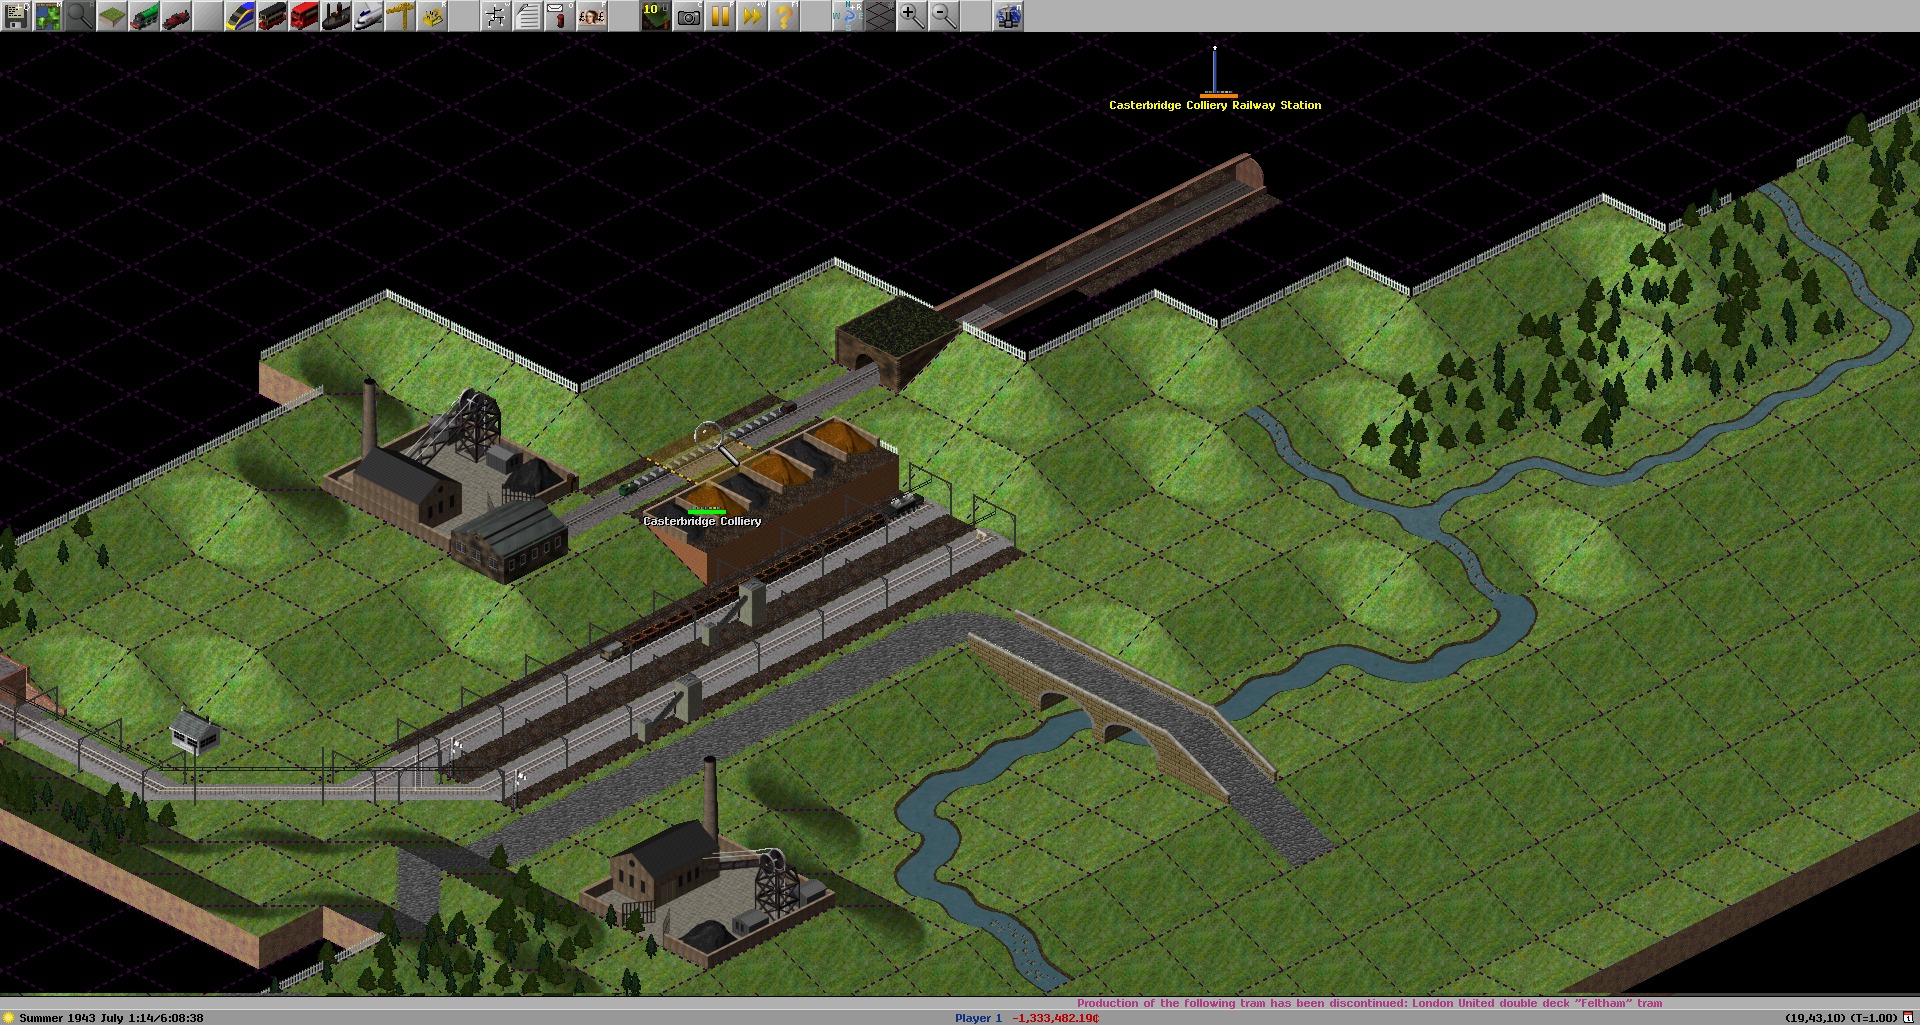Take a screenshot with camera icon

[x=688, y=16]
